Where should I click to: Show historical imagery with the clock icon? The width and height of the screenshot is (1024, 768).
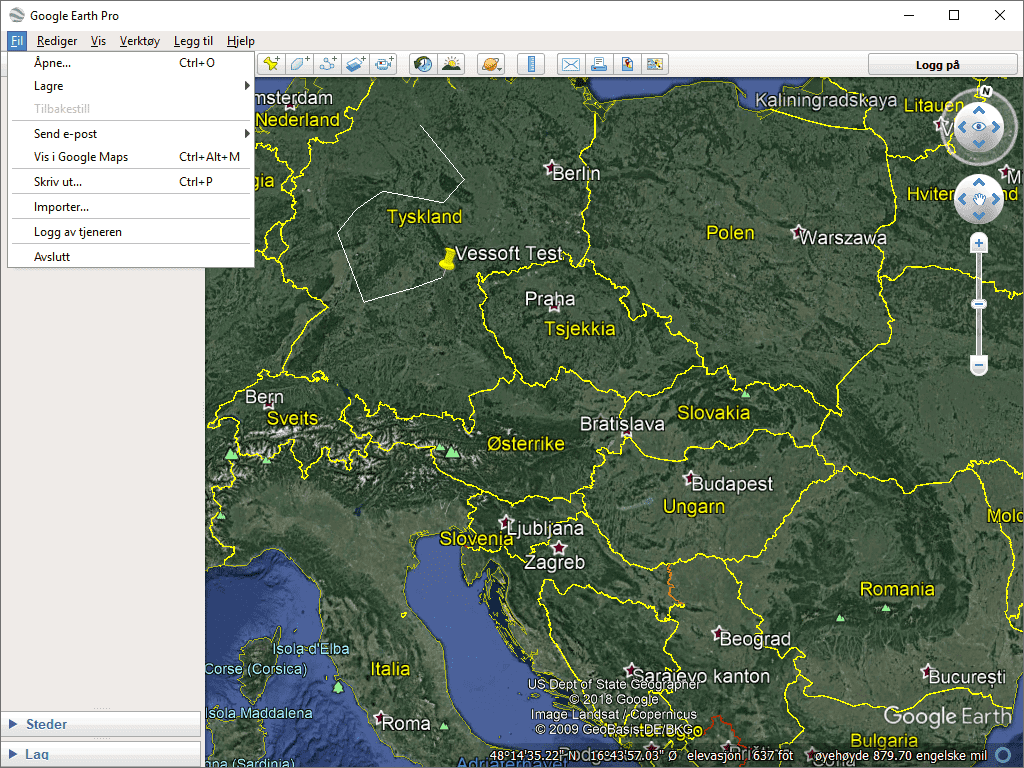click(x=423, y=64)
